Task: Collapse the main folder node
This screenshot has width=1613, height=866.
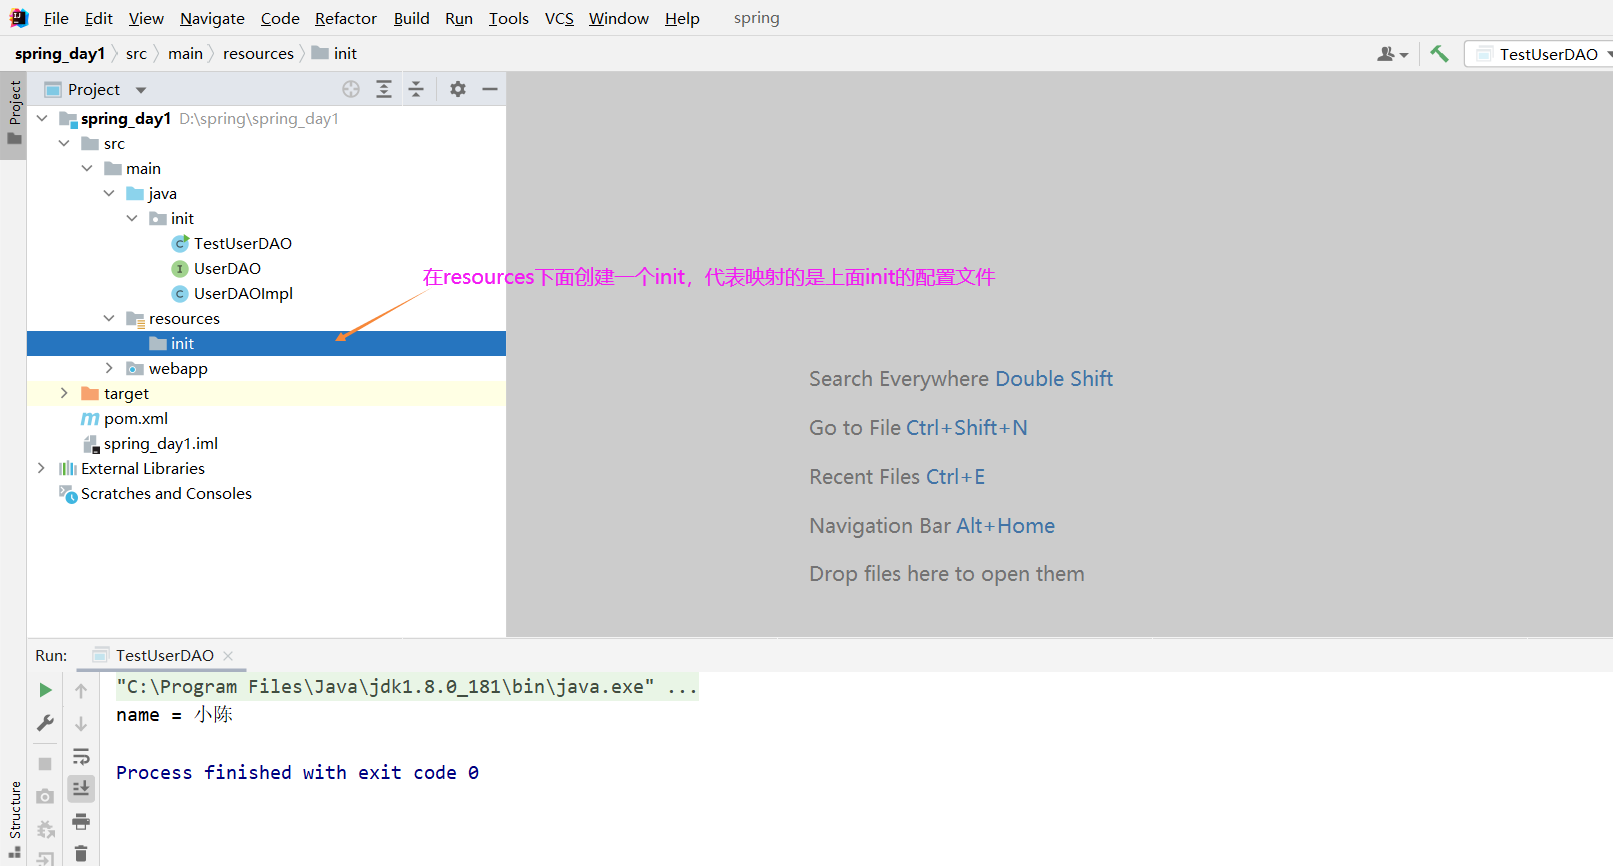Action: (87, 168)
